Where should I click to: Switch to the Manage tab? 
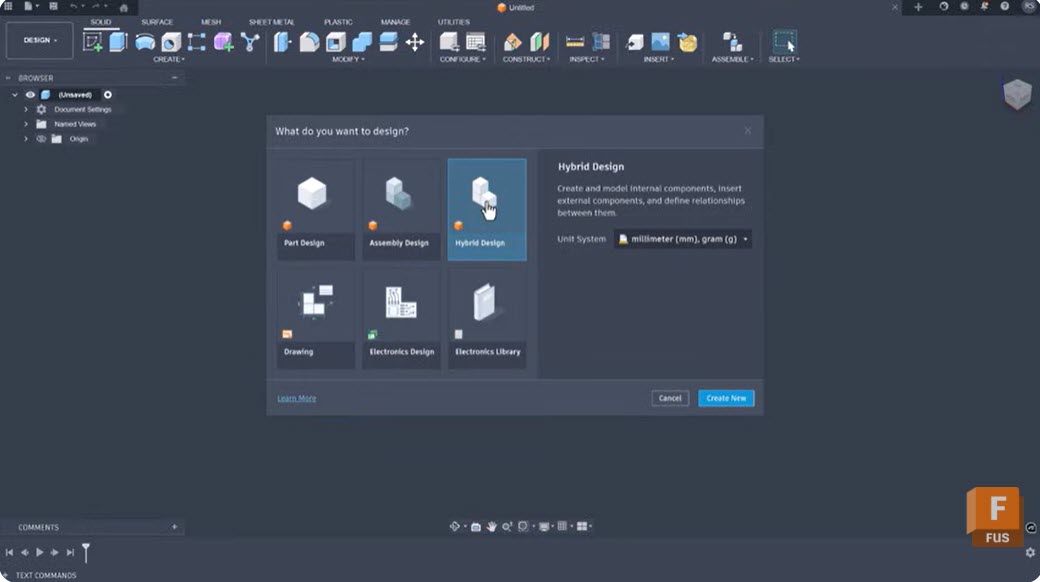pyautogui.click(x=395, y=22)
